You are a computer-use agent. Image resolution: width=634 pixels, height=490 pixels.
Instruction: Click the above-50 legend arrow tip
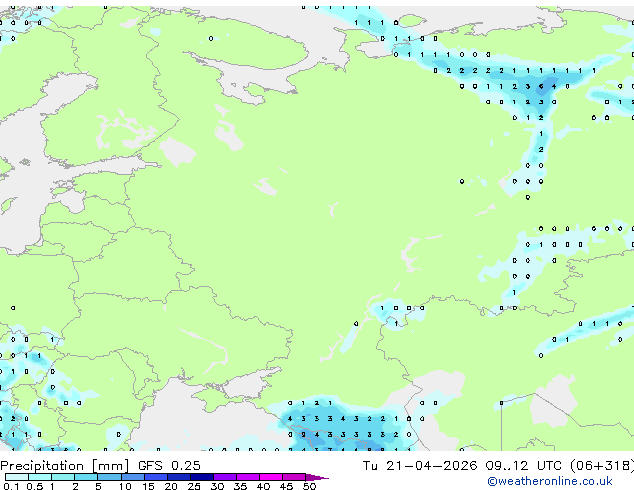pyautogui.click(x=317, y=478)
